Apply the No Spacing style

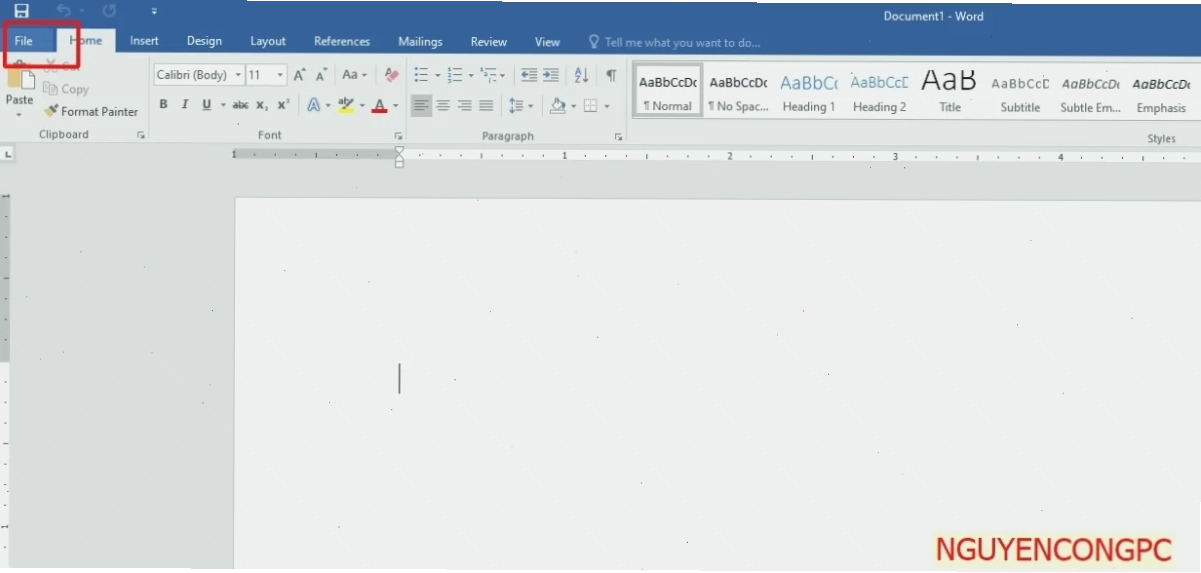[738, 92]
